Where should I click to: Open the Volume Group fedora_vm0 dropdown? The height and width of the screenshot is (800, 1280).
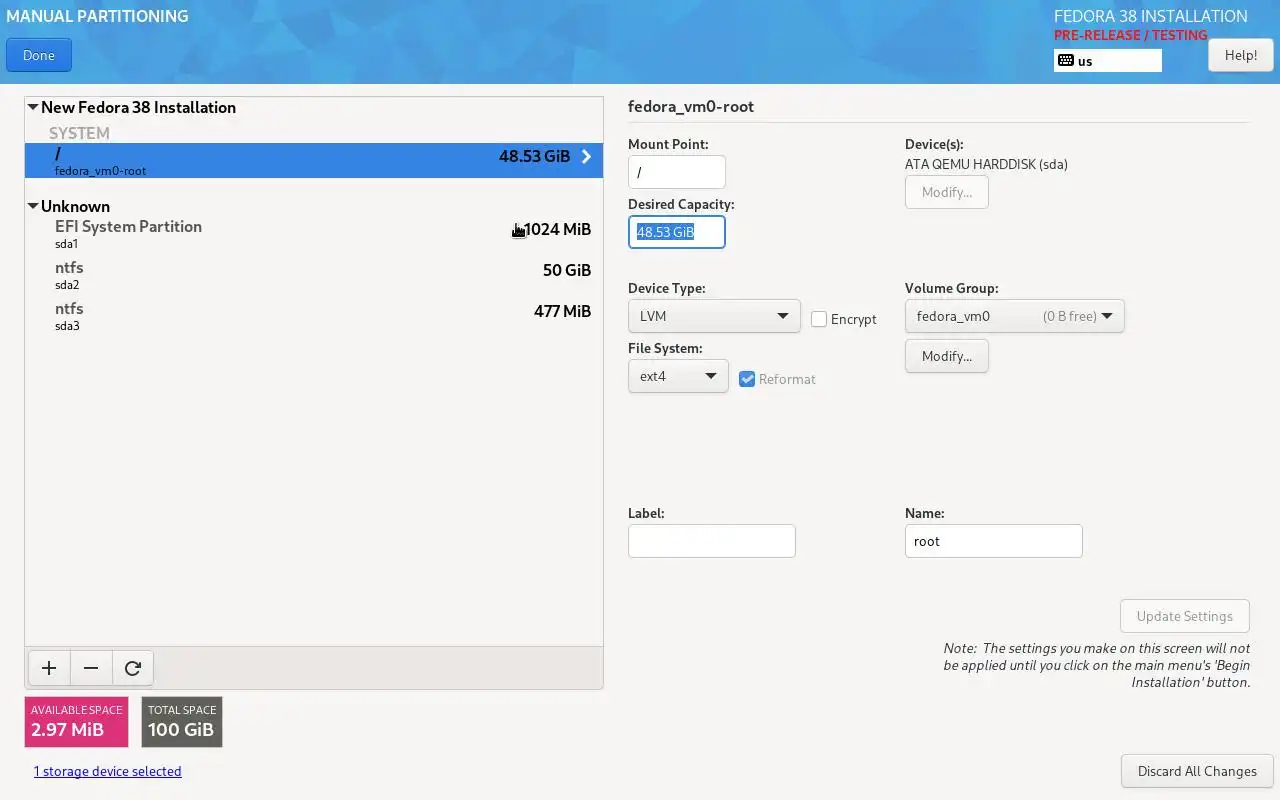coord(1014,316)
